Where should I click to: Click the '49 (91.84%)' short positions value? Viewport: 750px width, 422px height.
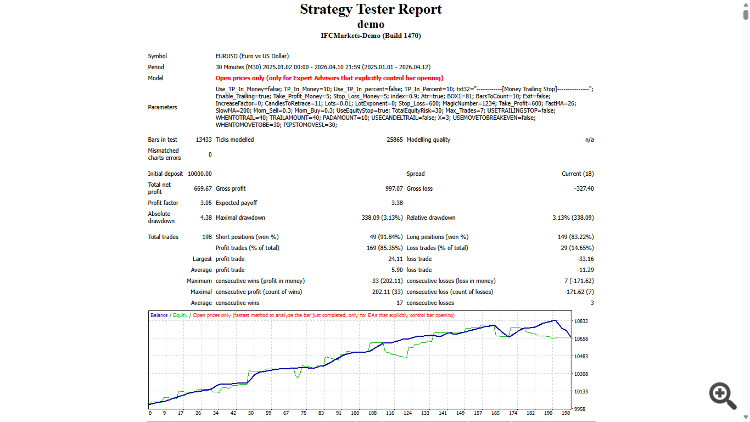386,237
